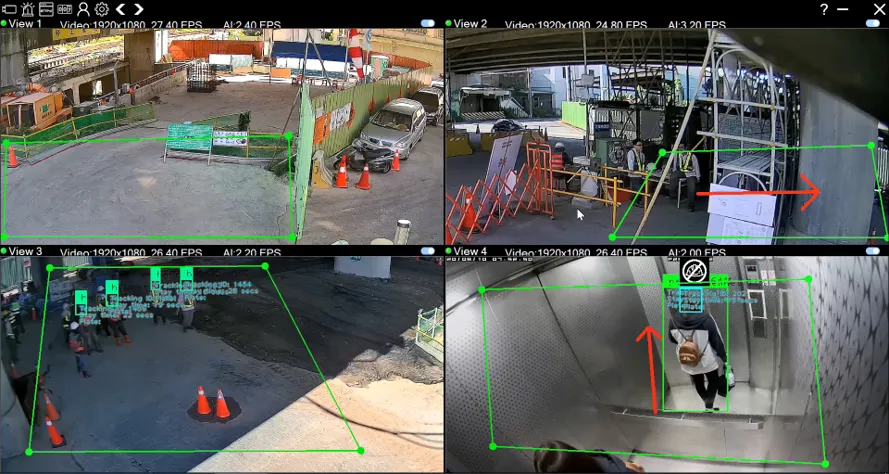Go to previous page with left chevron
The image size is (889, 474).
(x=121, y=9)
